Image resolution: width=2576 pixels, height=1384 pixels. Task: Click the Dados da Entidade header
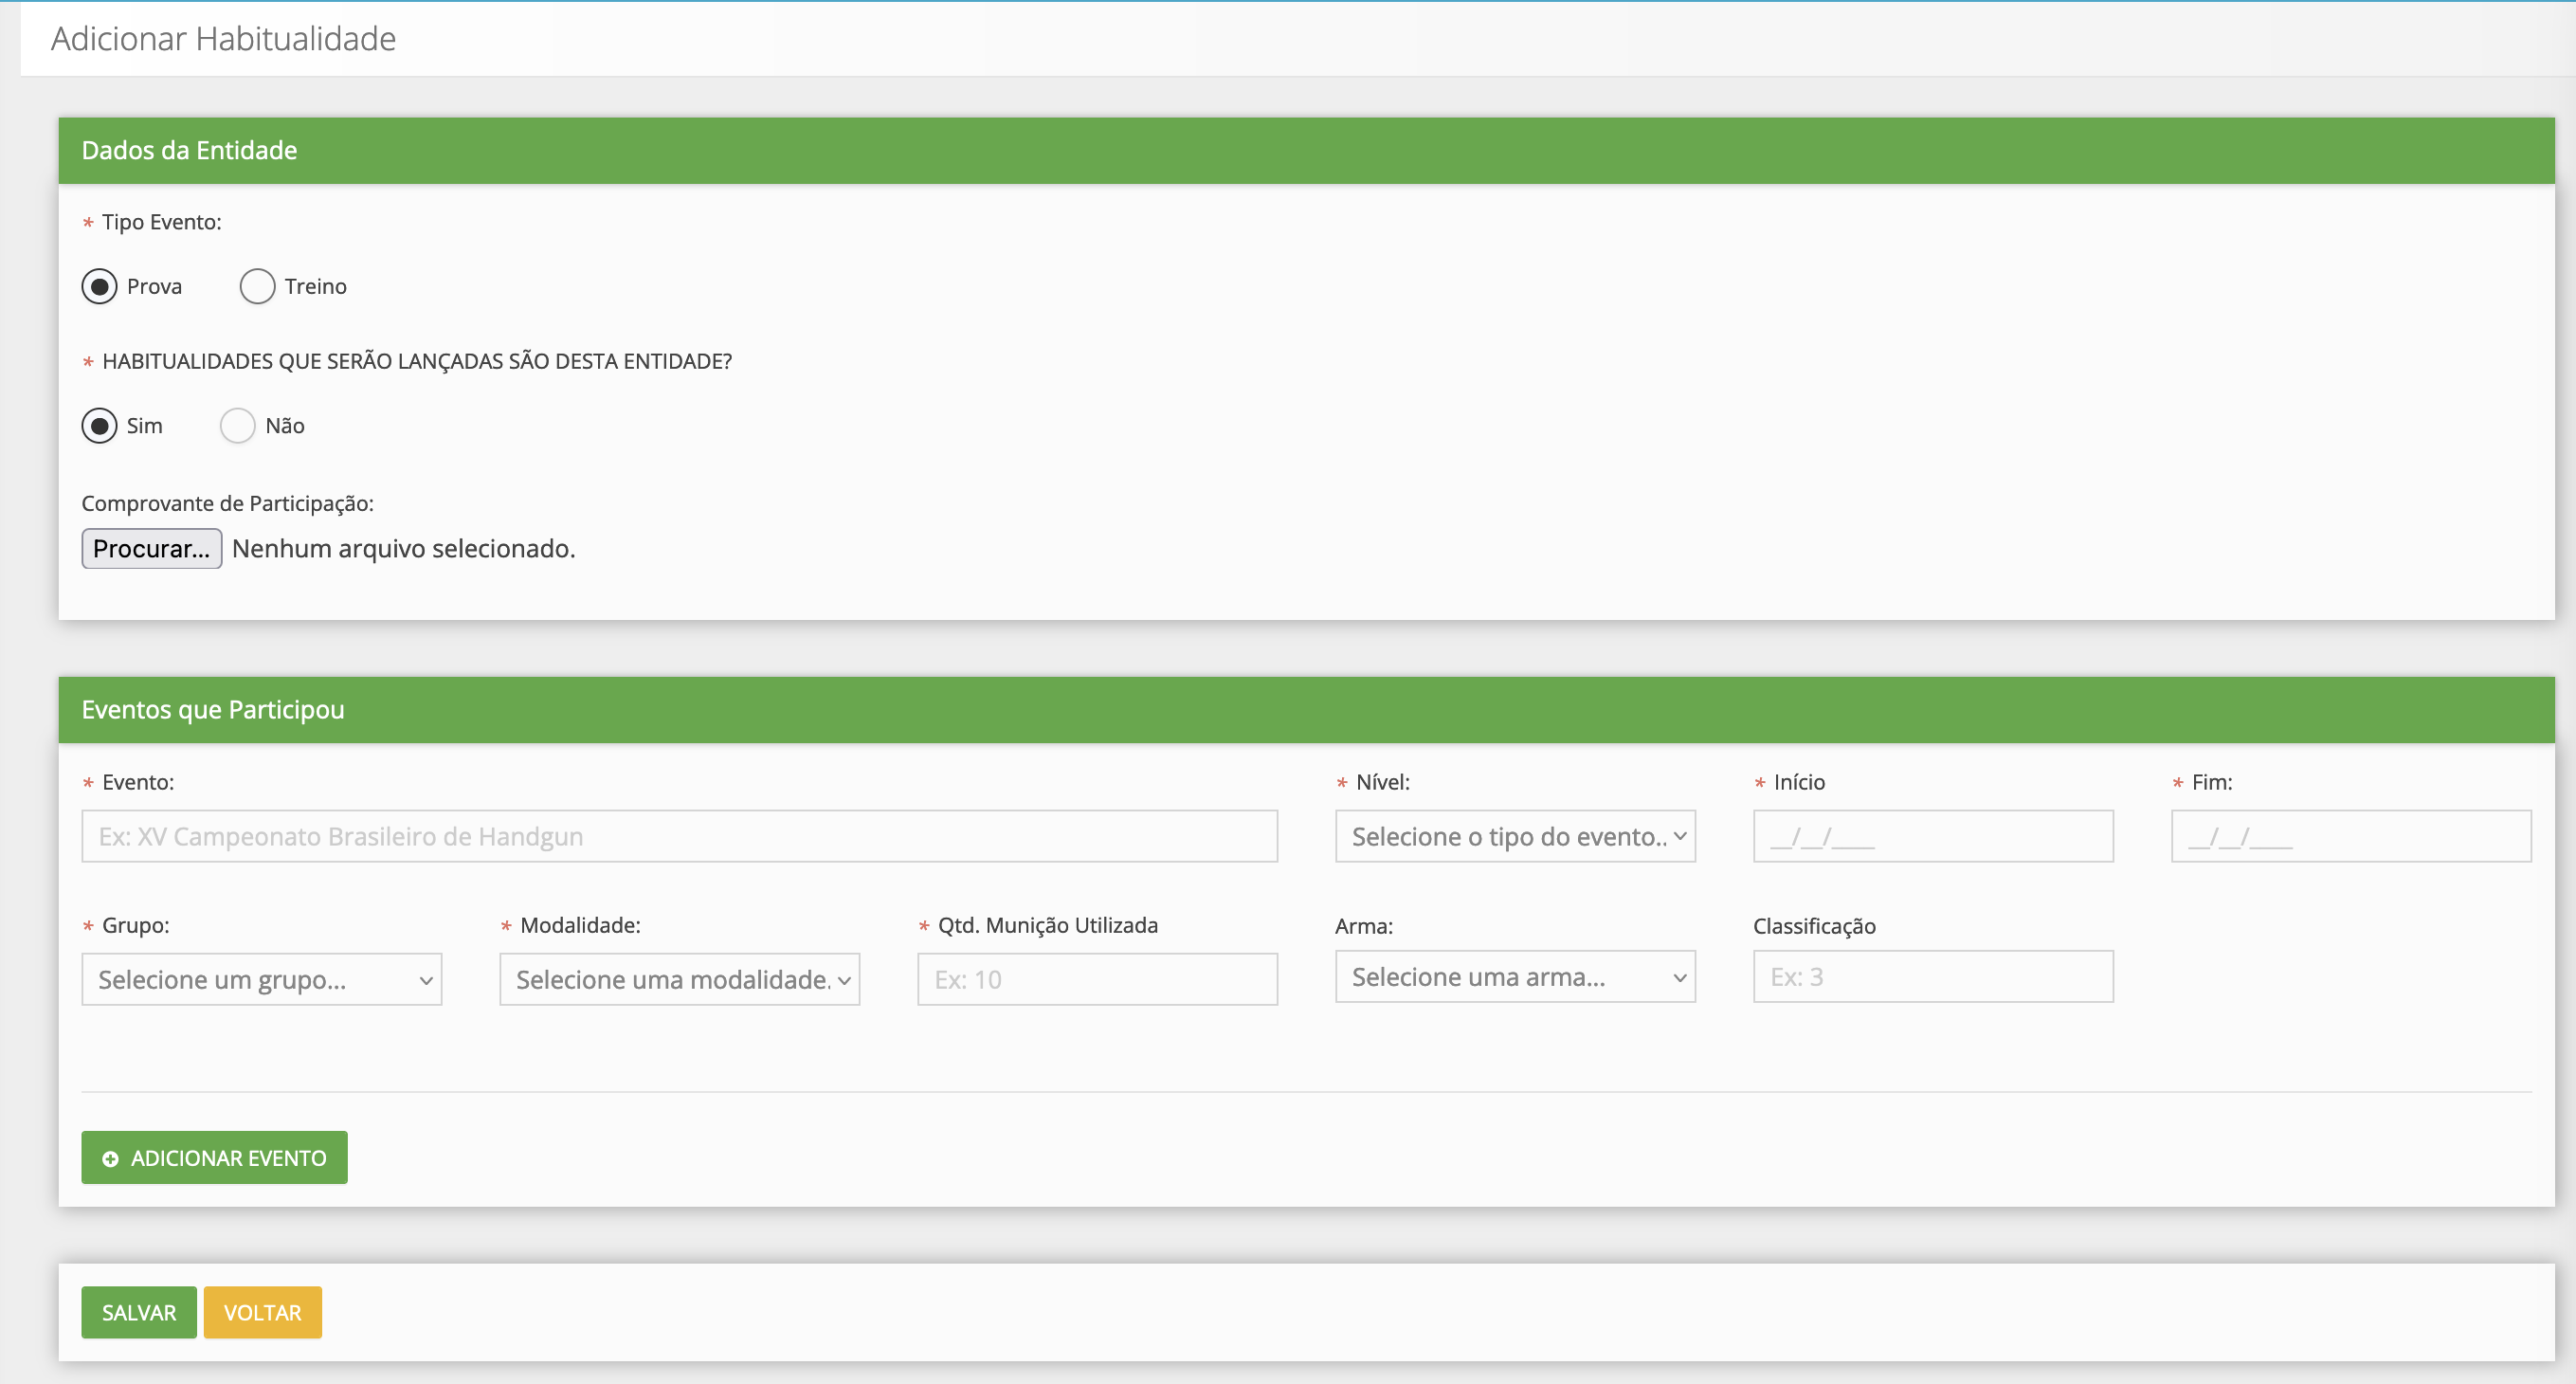pos(1306,151)
